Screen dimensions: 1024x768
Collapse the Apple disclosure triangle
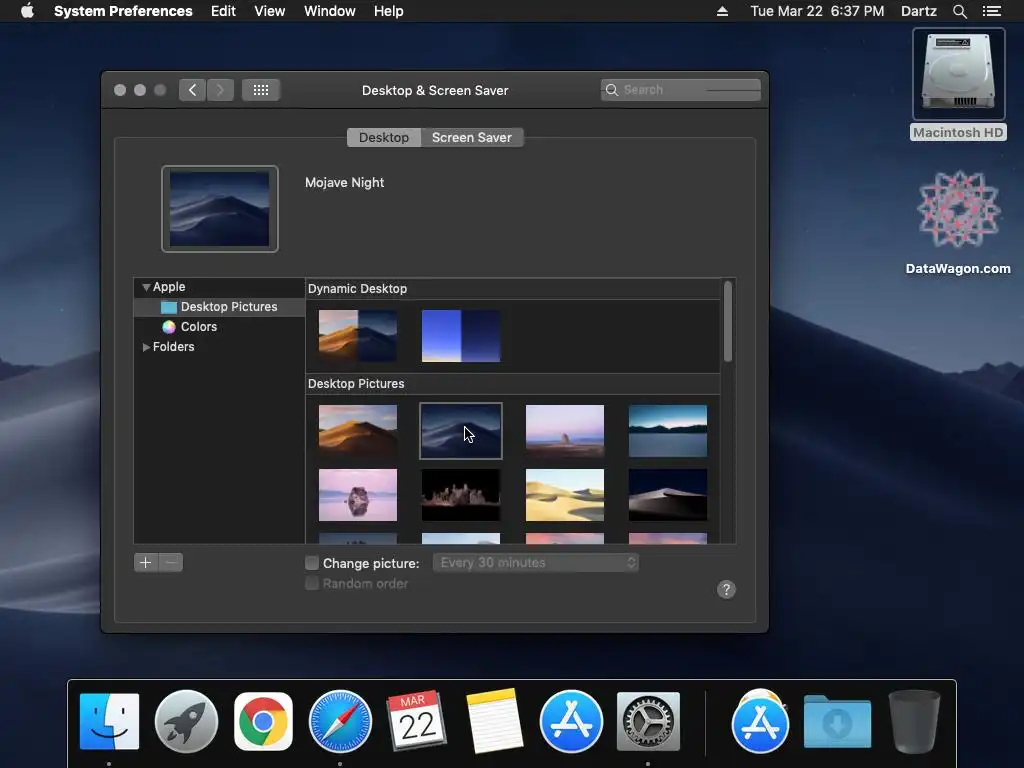click(146, 287)
